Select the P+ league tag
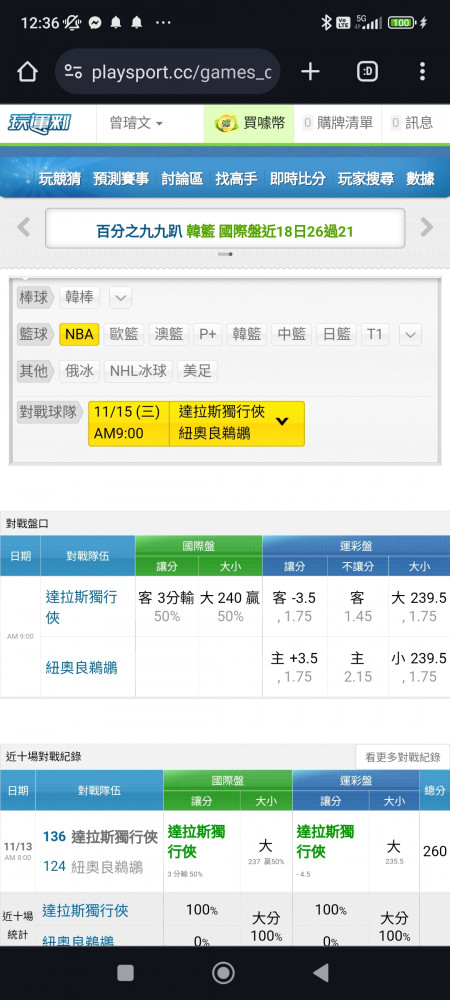The height and width of the screenshot is (1000, 450). [x=207, y=334]
